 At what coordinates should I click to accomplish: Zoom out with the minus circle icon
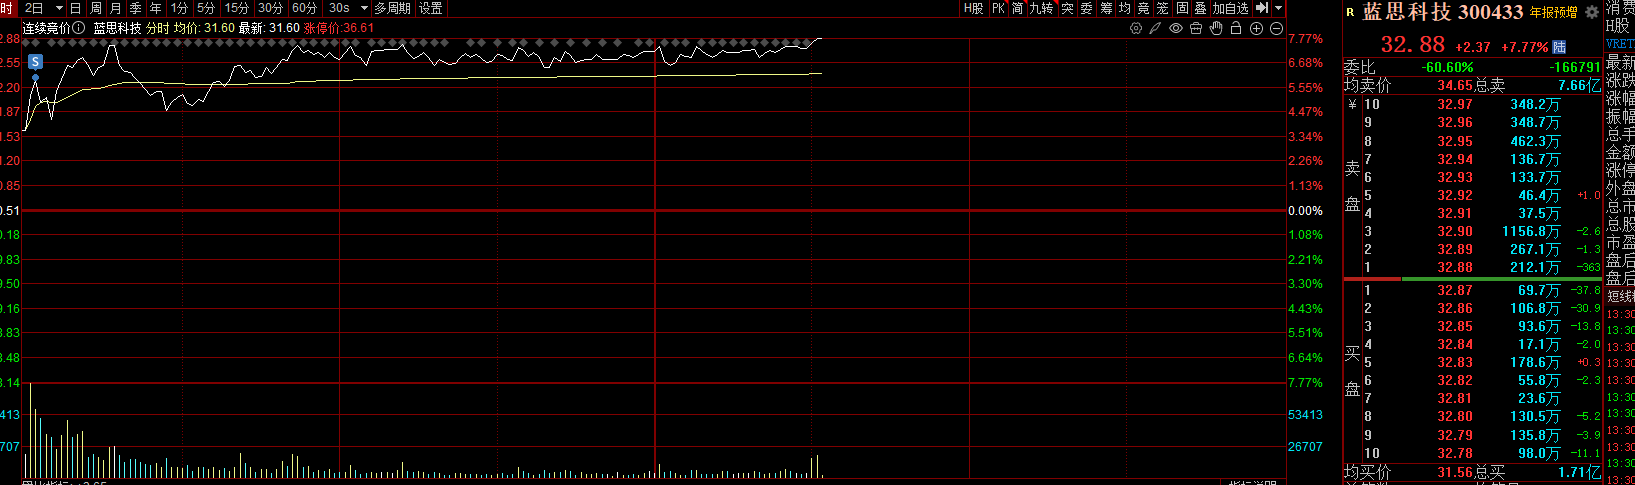tap(1276, 28)
